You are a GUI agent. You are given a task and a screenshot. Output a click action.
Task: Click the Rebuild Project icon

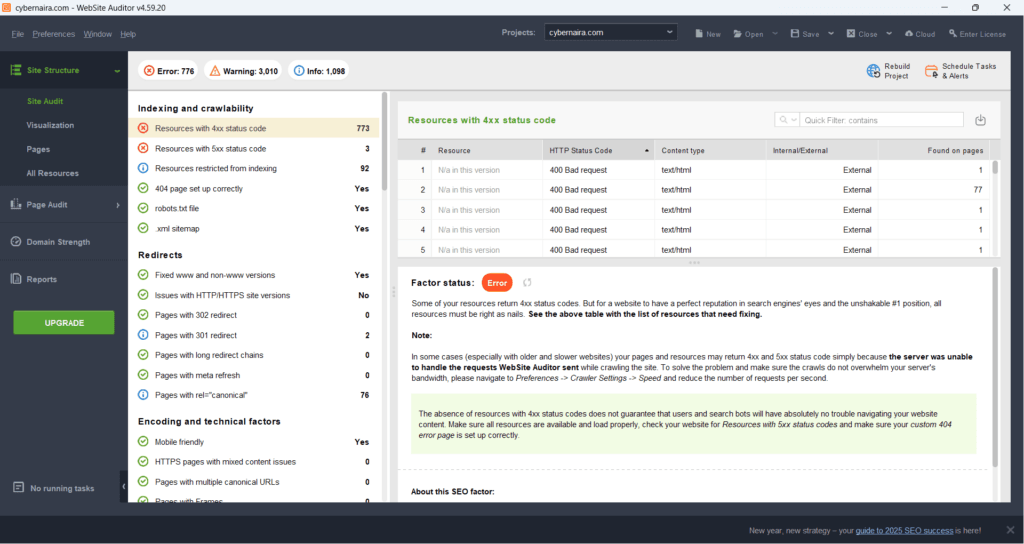click(x=873, y=71)
